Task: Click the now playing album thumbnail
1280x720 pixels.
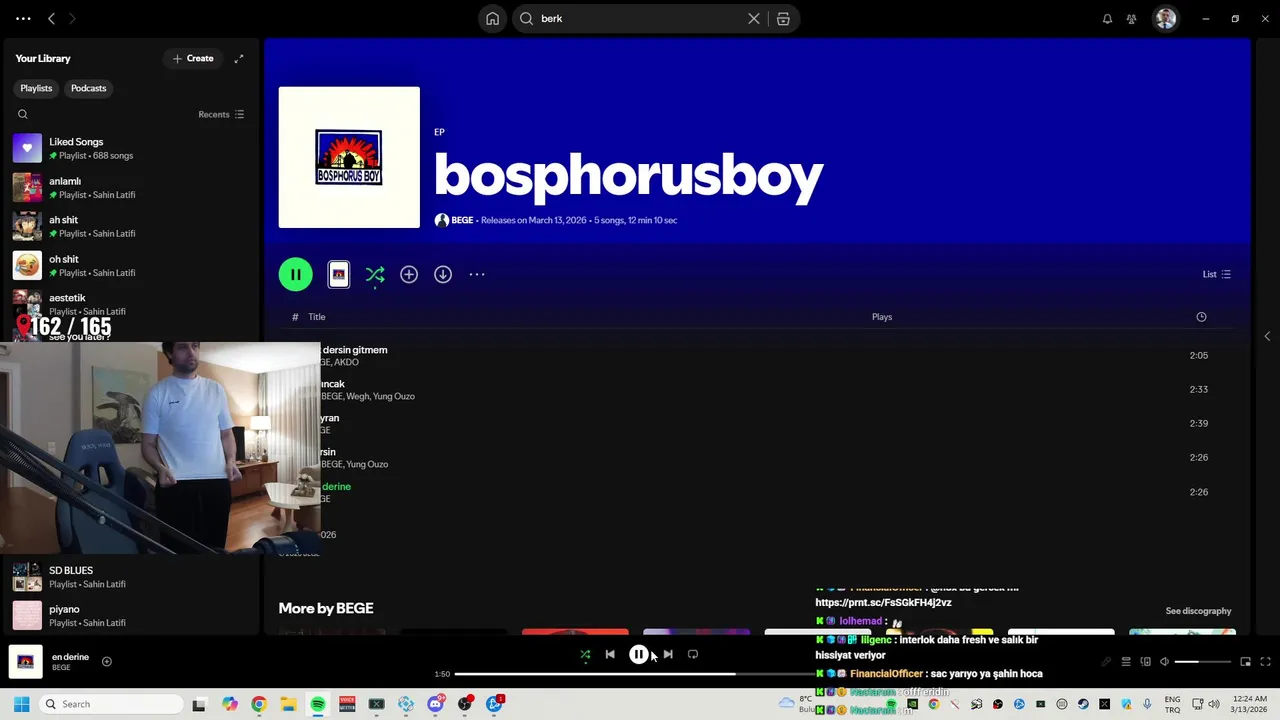Action: pyautogui.click(x=25, y=661)
